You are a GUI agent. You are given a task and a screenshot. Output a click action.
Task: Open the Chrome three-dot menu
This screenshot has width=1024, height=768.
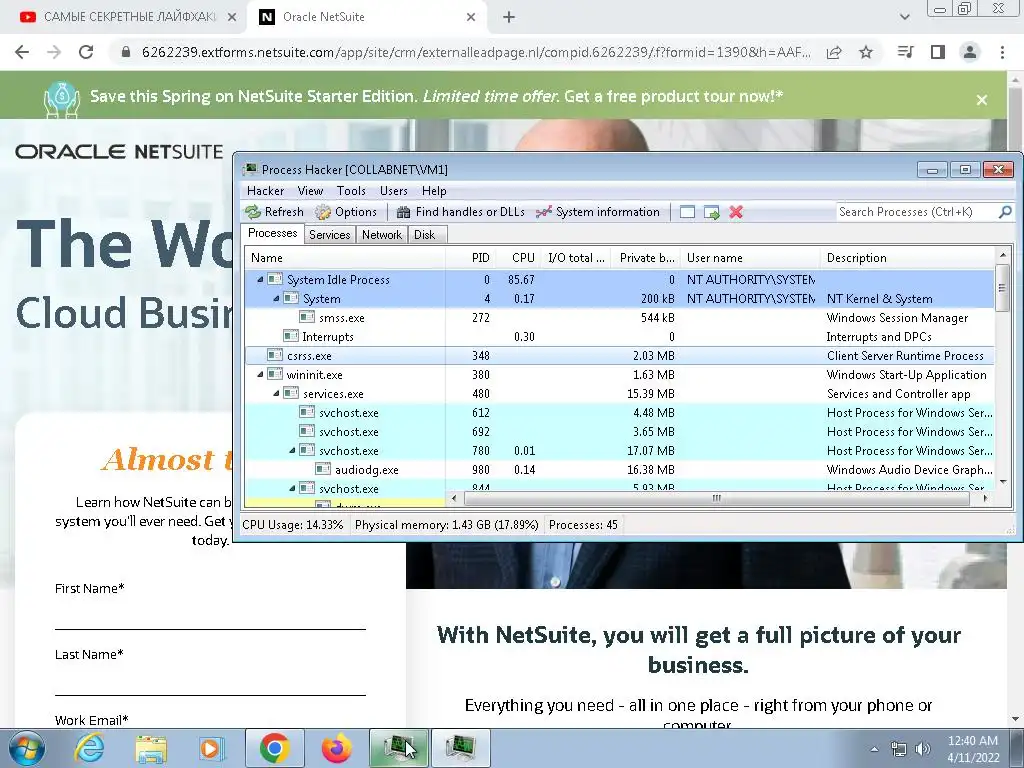pos(1002,52)
